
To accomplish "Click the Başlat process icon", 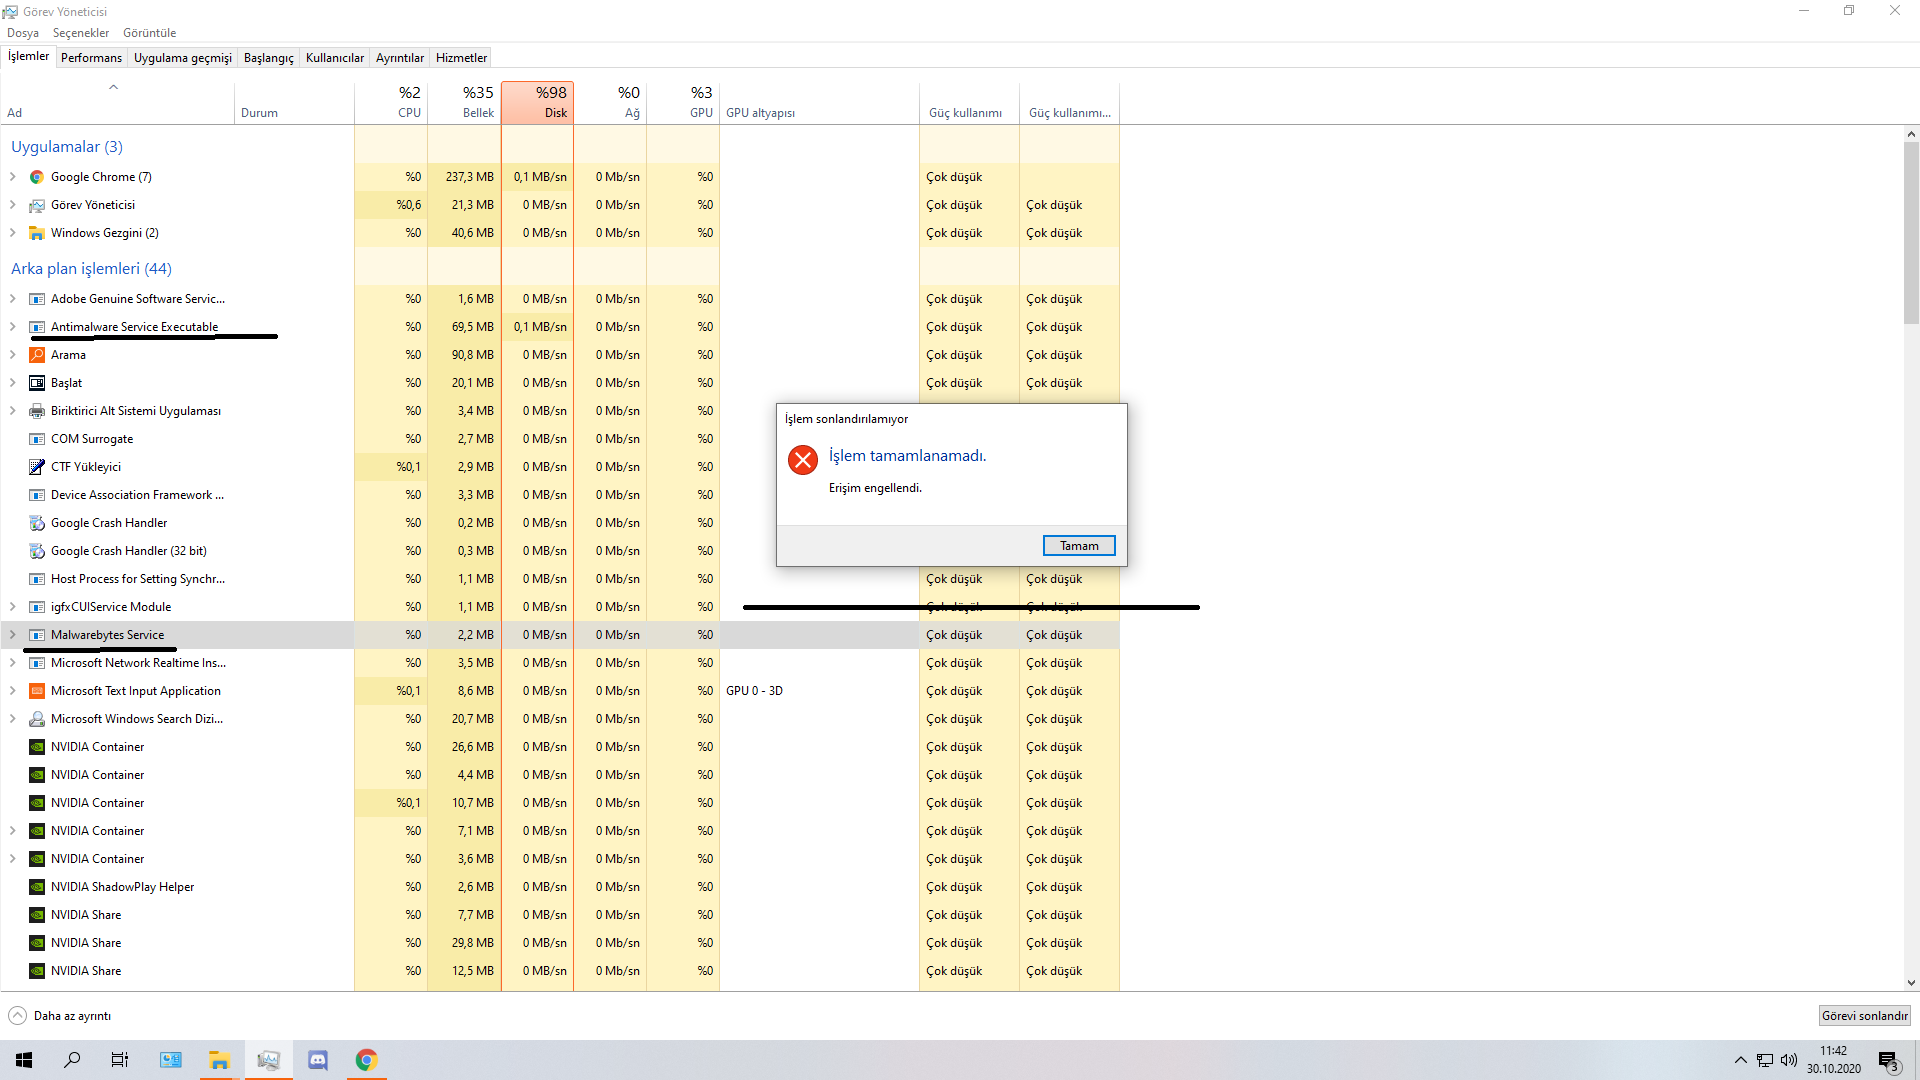I will (37, 383).
